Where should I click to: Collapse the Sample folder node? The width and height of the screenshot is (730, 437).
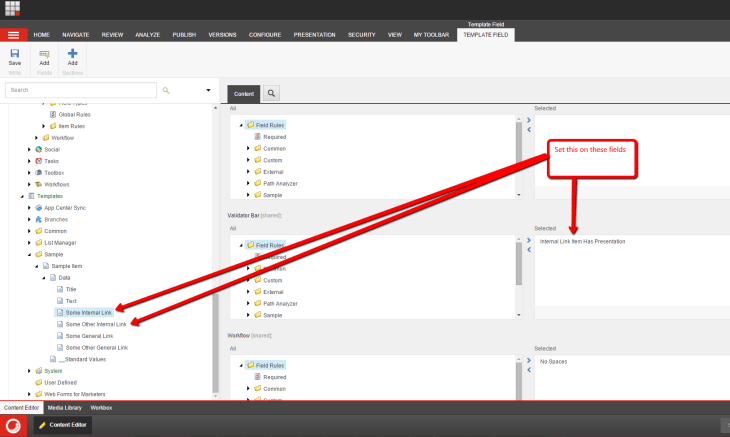[29, 255]
